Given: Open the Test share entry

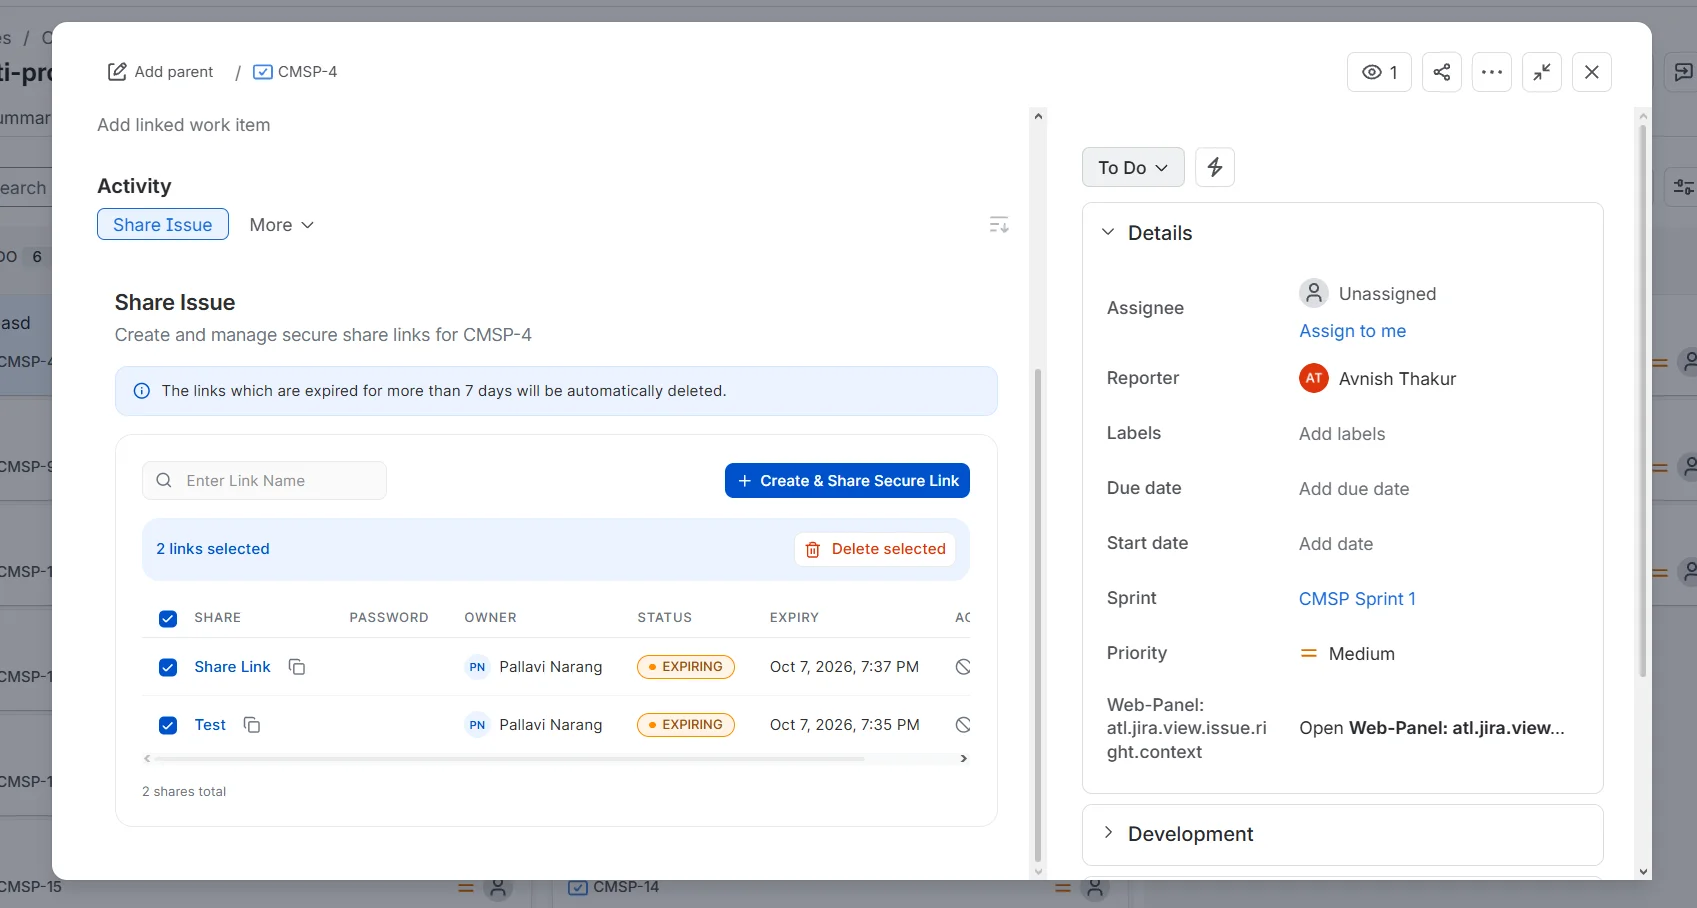Looking at the screenshot, I should [x=210, y=725].
